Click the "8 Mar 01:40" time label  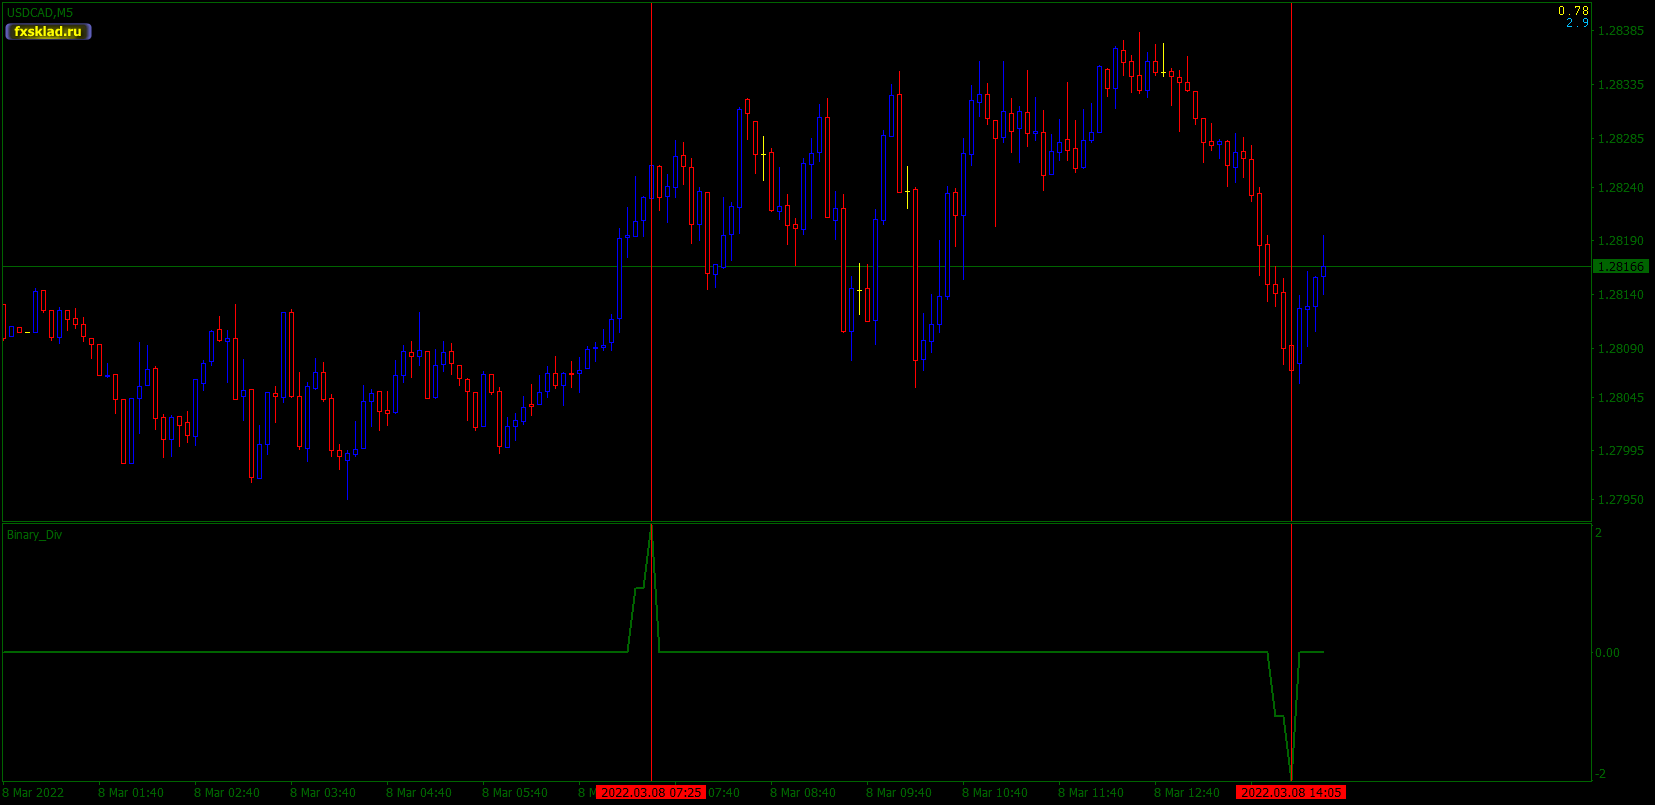click(131, 793)
